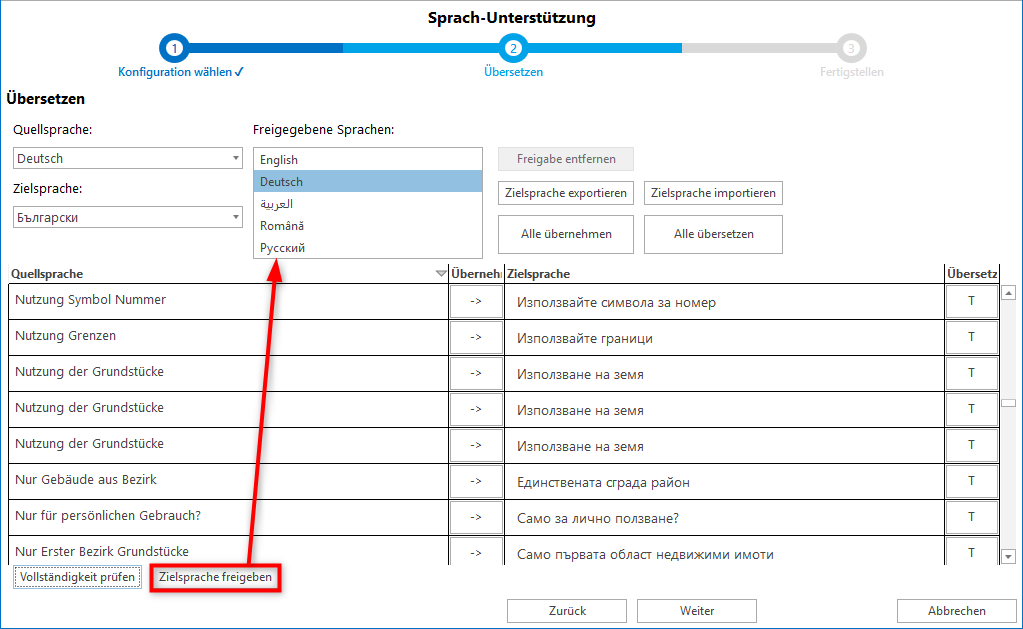
Task: Click T translate button for Nutzung Grenzen
Action: [x=971, y=337]
